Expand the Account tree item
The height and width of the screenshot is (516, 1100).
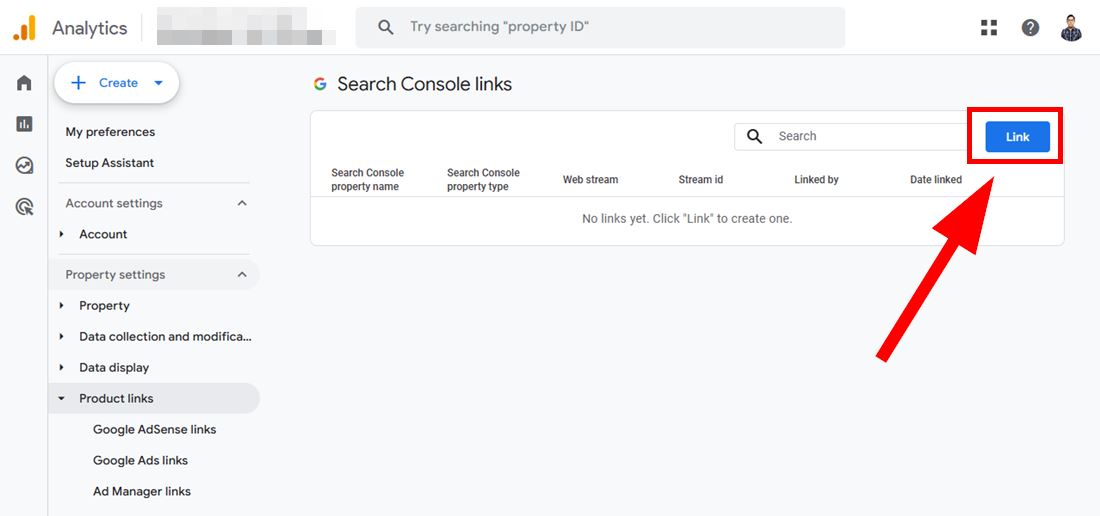click(x=62, y=234)
